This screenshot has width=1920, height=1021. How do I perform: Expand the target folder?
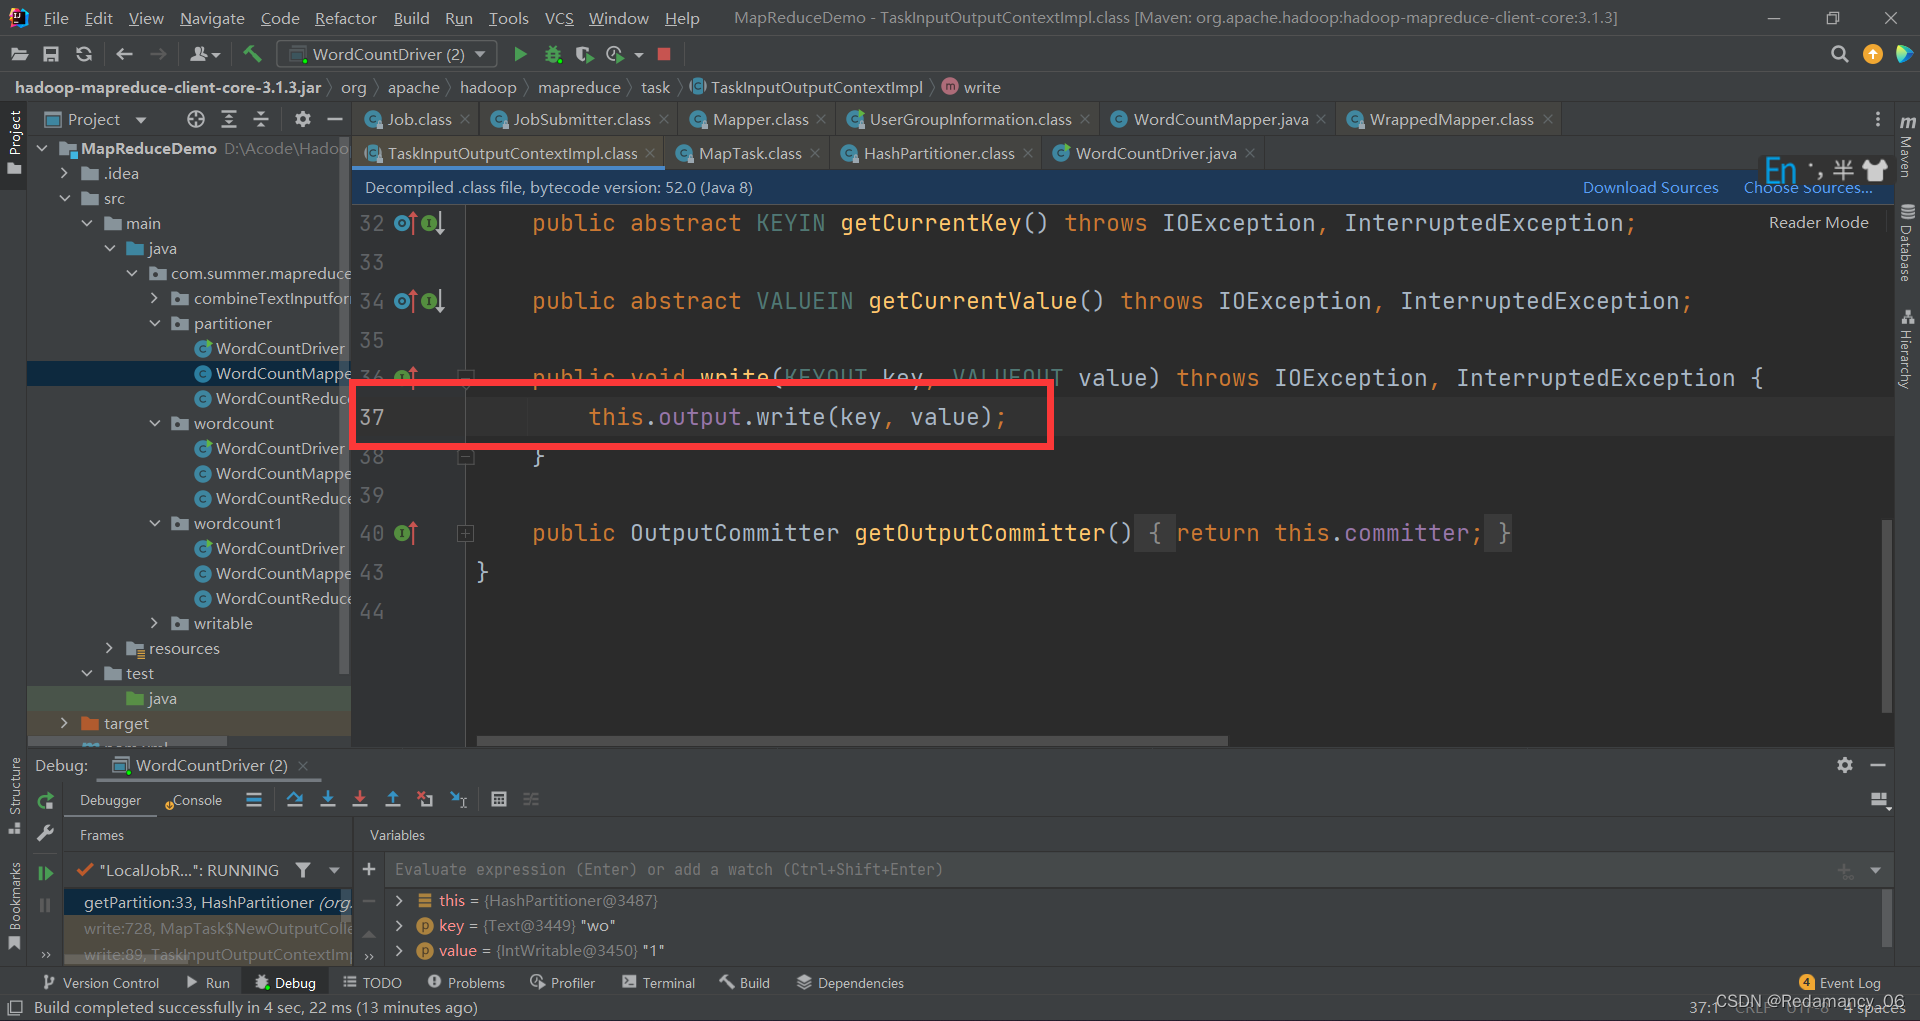point(65,723)
